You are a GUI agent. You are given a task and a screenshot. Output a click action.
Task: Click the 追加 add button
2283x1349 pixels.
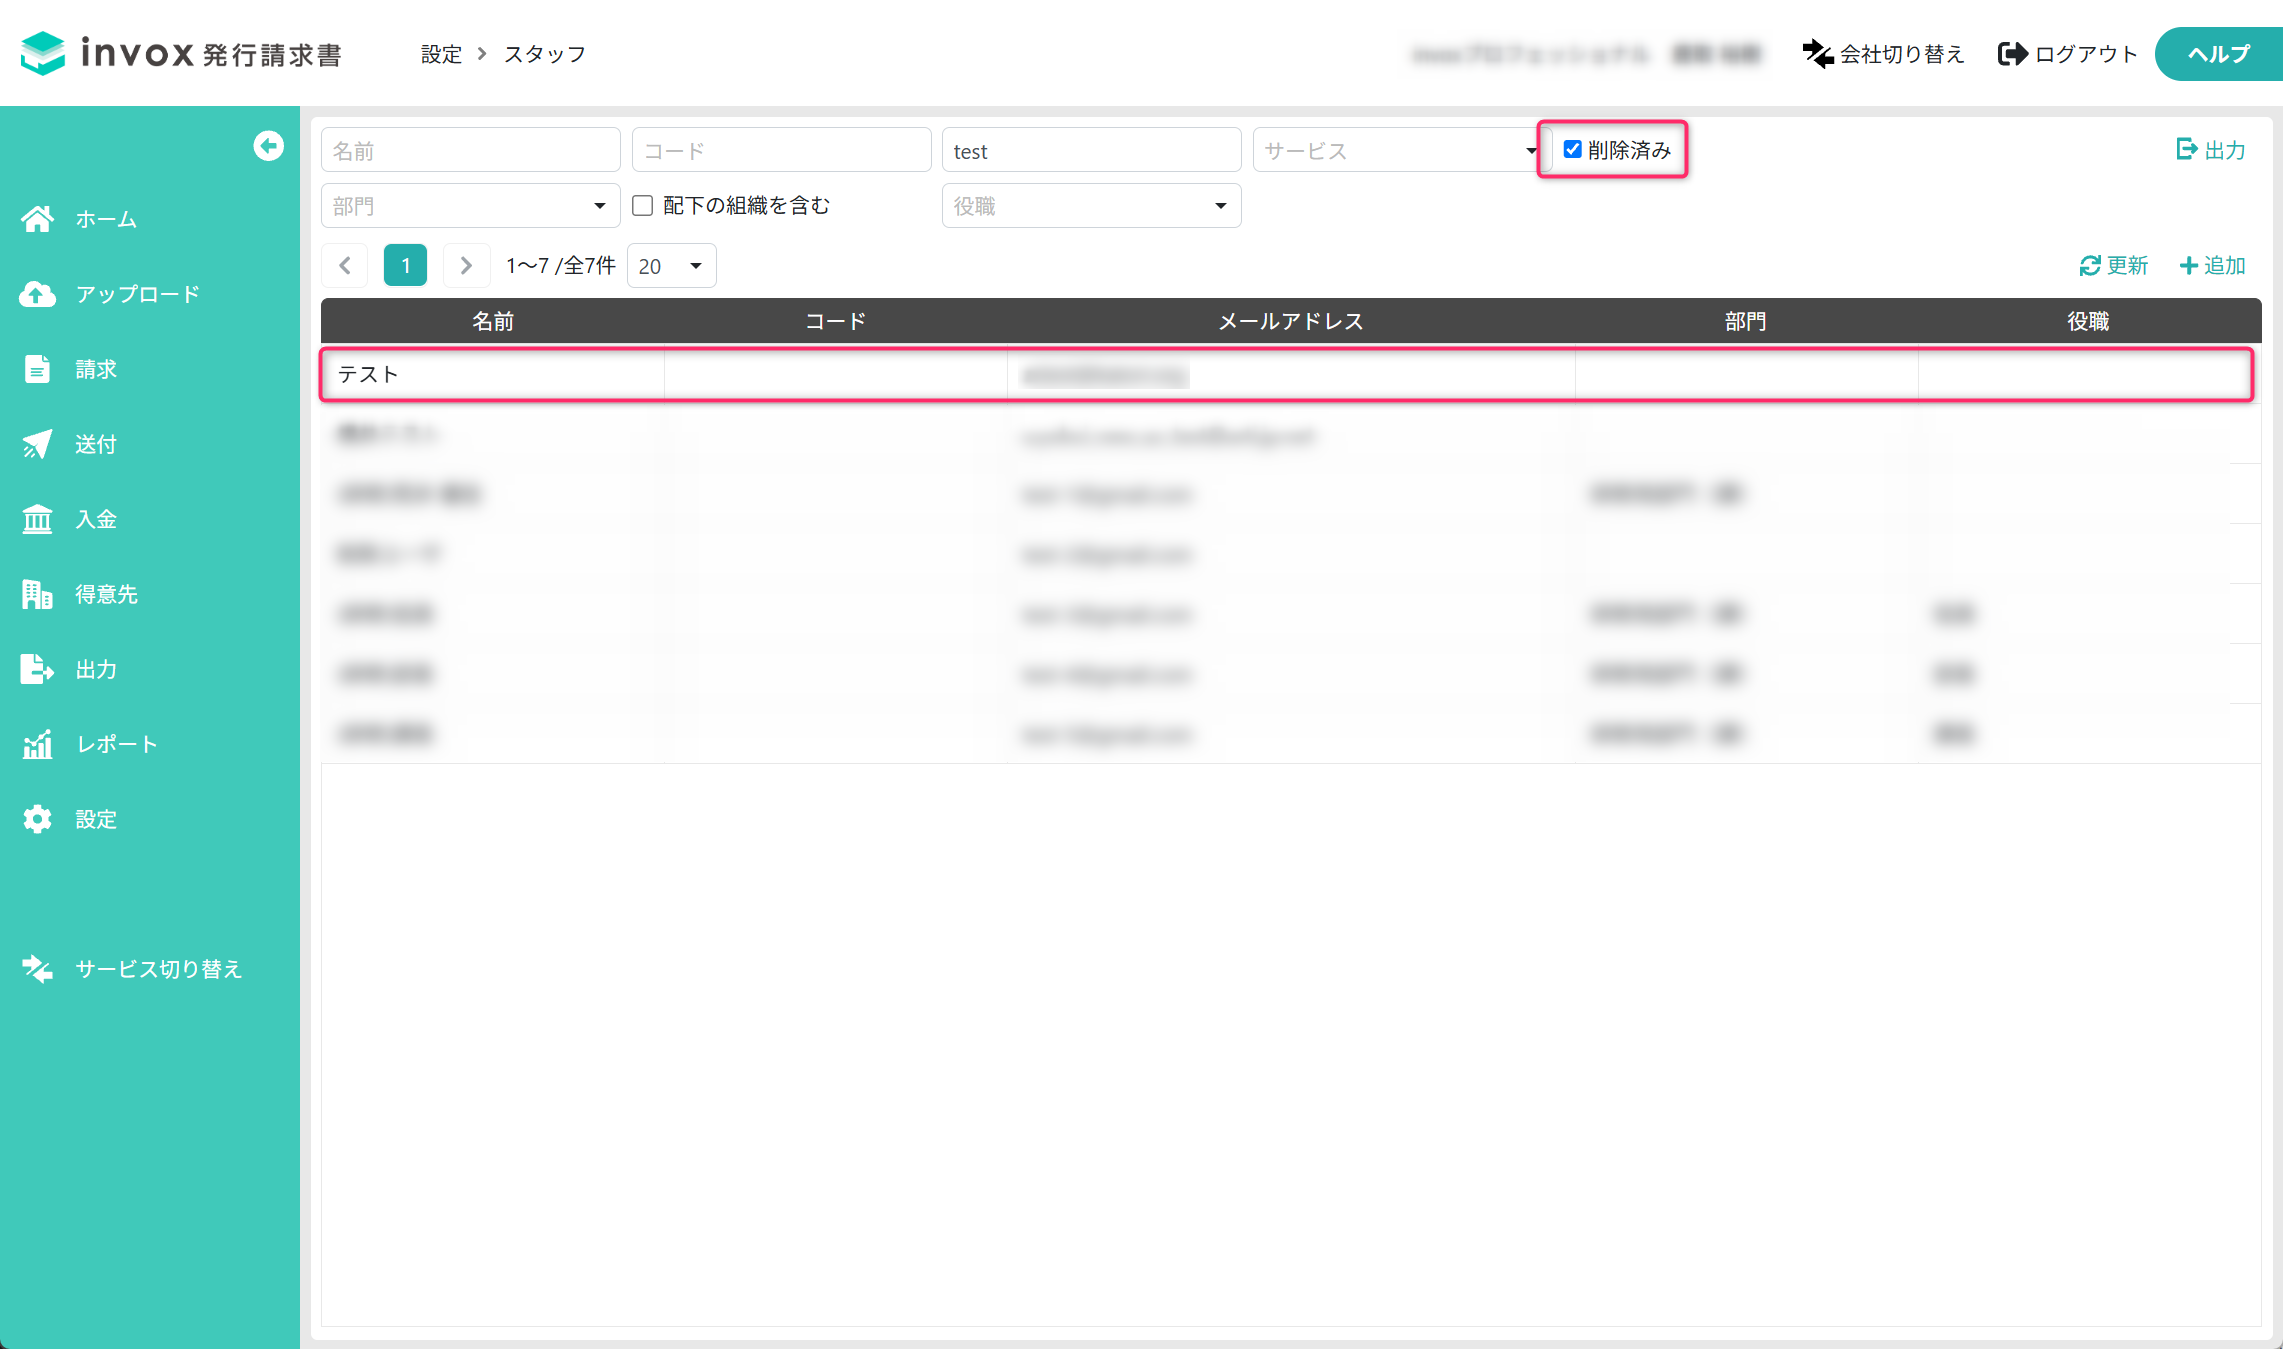tap(2212, 265)
